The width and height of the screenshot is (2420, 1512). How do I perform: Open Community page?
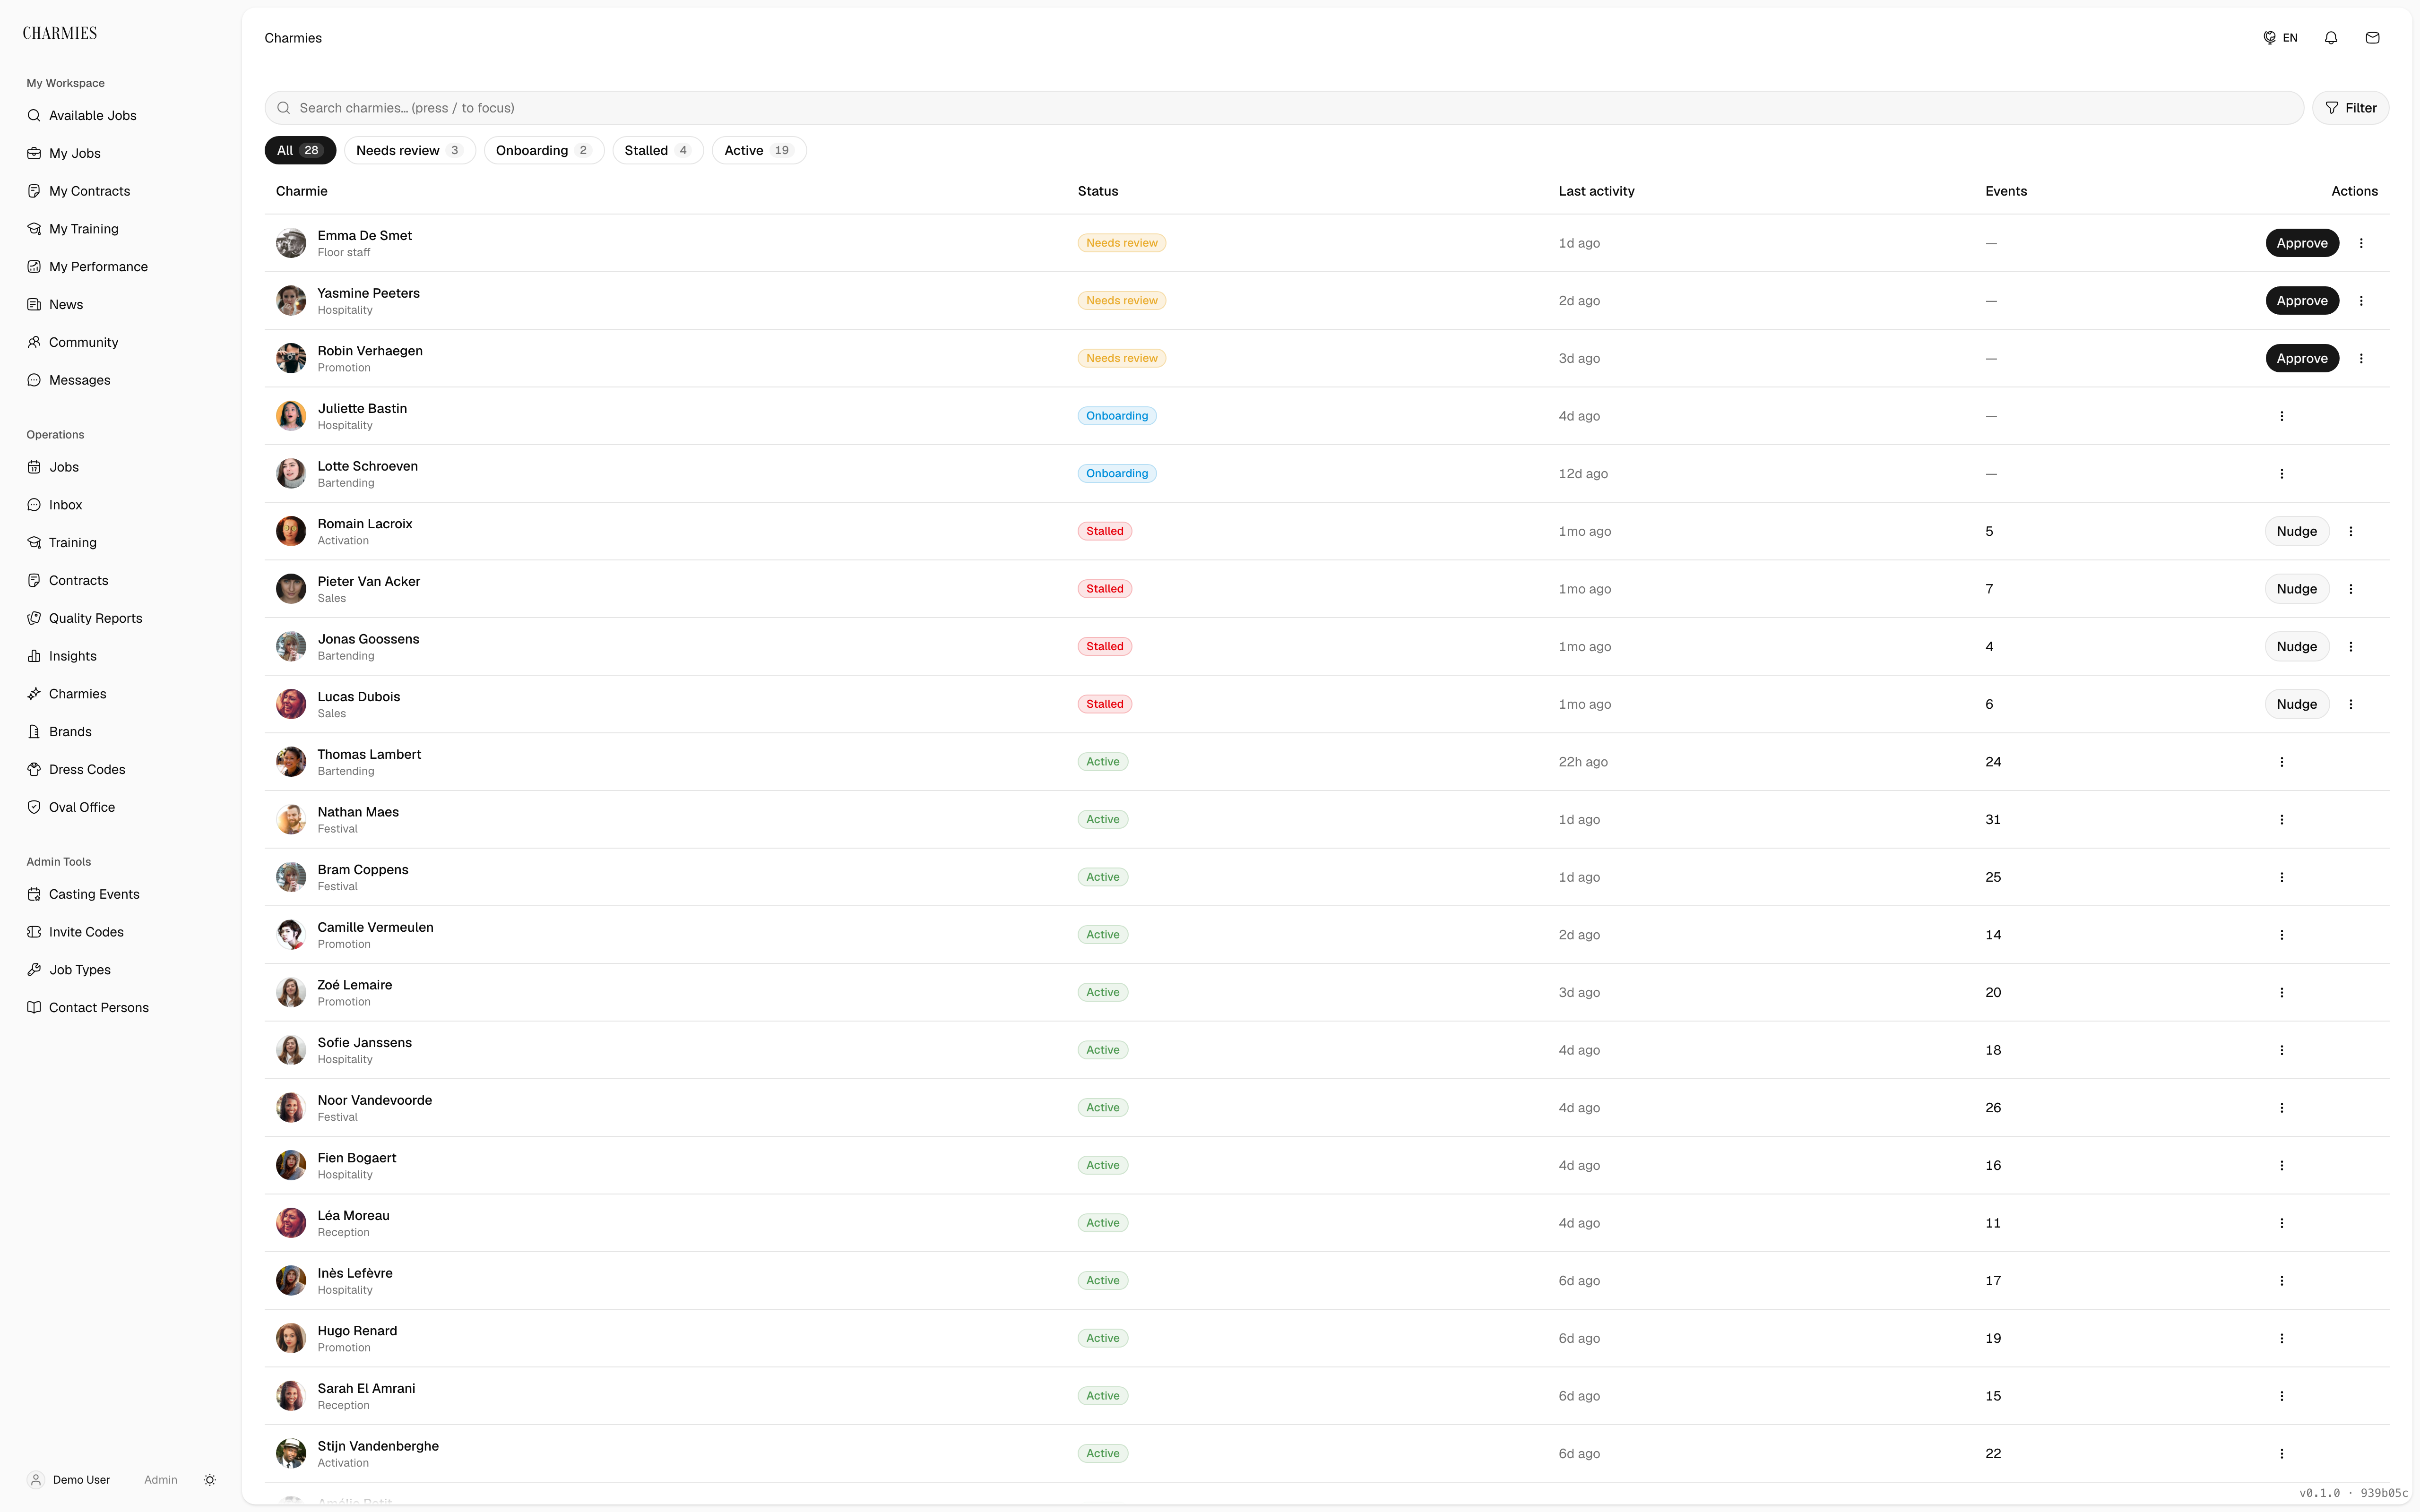tap(120, 342)
